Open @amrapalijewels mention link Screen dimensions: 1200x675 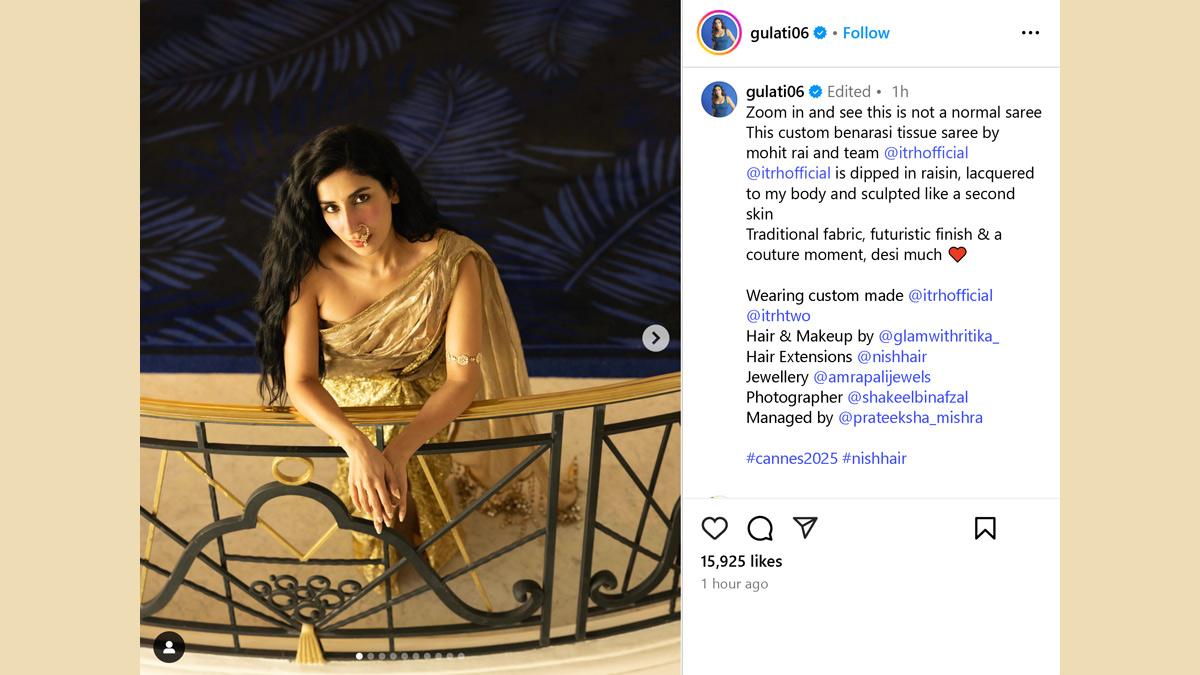pos(872,377)
